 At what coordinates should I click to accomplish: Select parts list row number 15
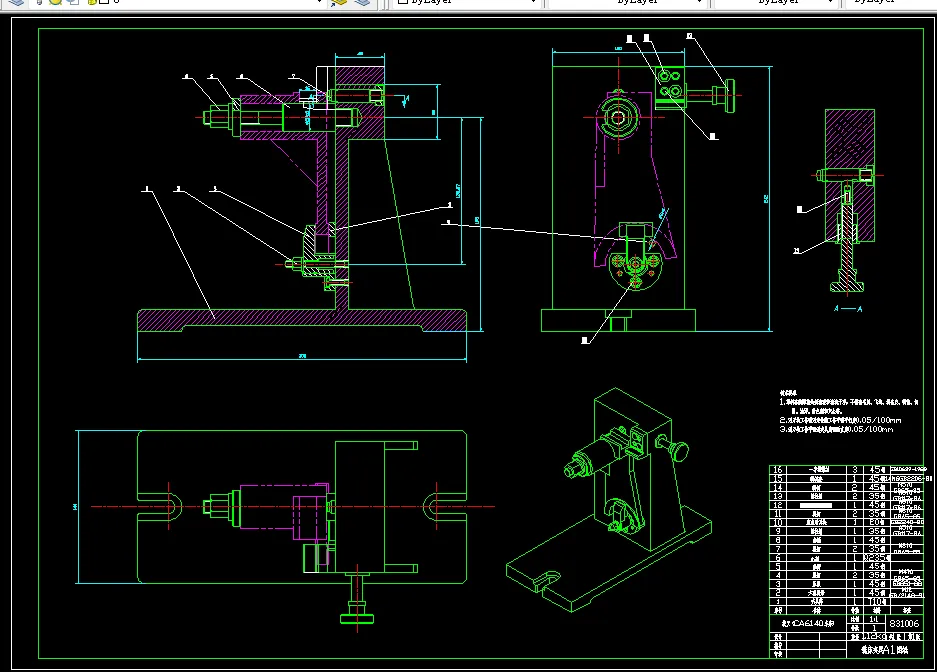click(777, 478)
